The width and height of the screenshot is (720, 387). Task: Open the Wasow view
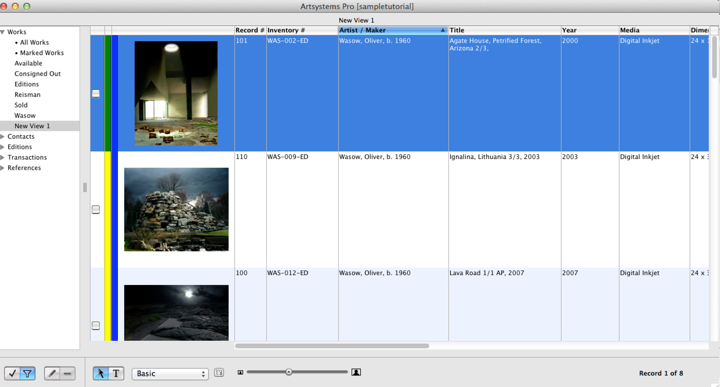(25, 116)
